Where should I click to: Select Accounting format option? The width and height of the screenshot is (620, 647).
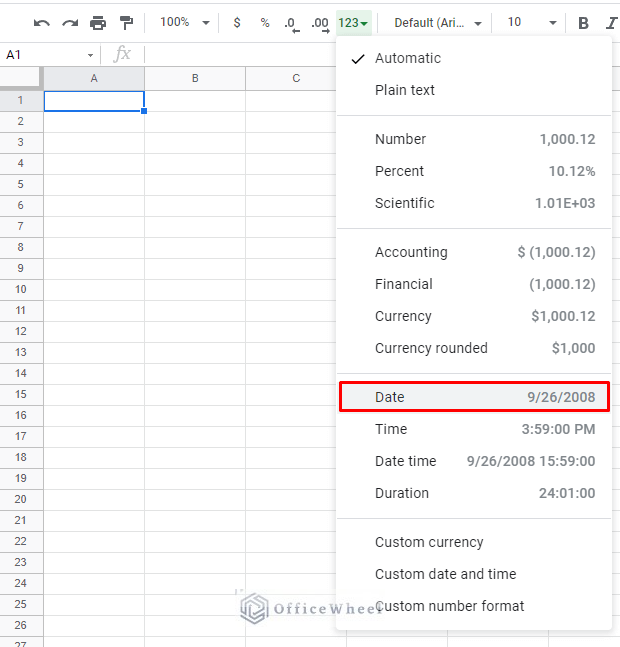pos(474,252)
